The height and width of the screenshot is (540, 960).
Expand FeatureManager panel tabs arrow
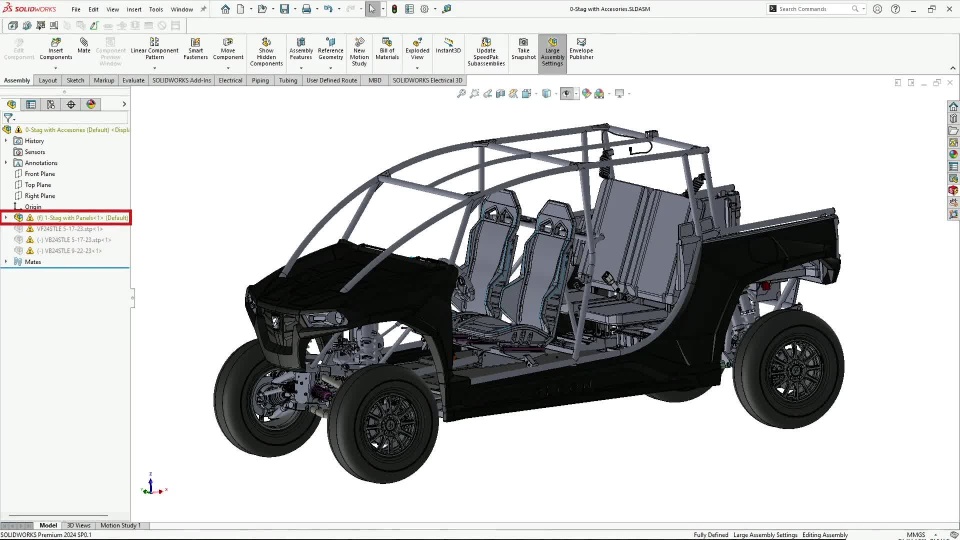coord(124,105)
